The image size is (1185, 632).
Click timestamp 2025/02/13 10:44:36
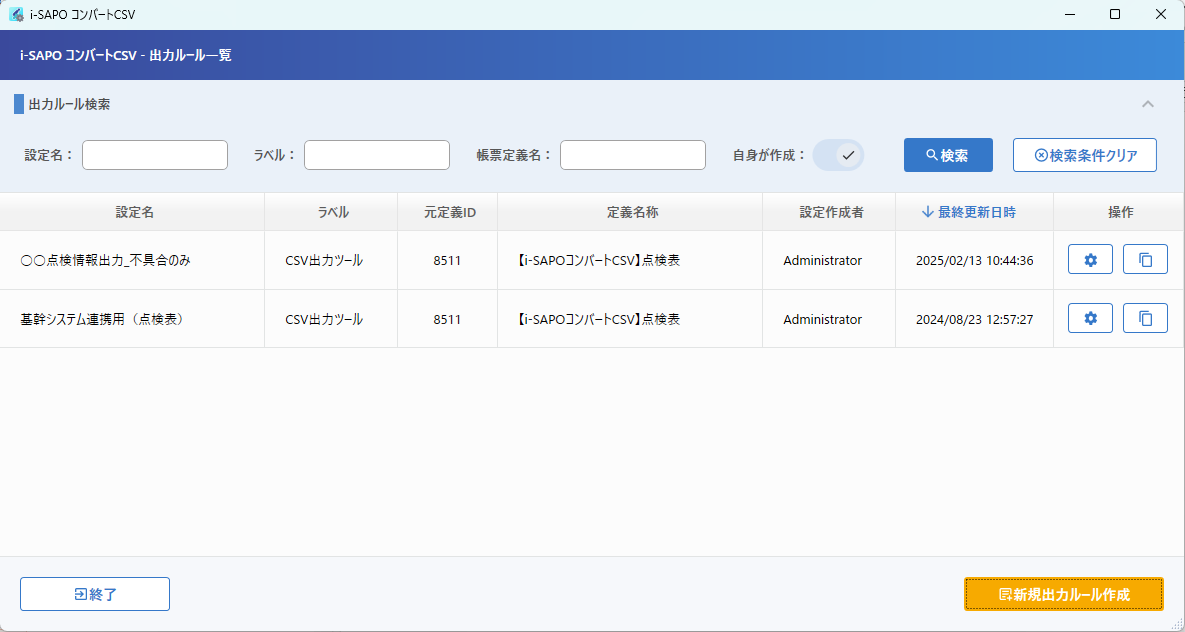coord(974,260)
